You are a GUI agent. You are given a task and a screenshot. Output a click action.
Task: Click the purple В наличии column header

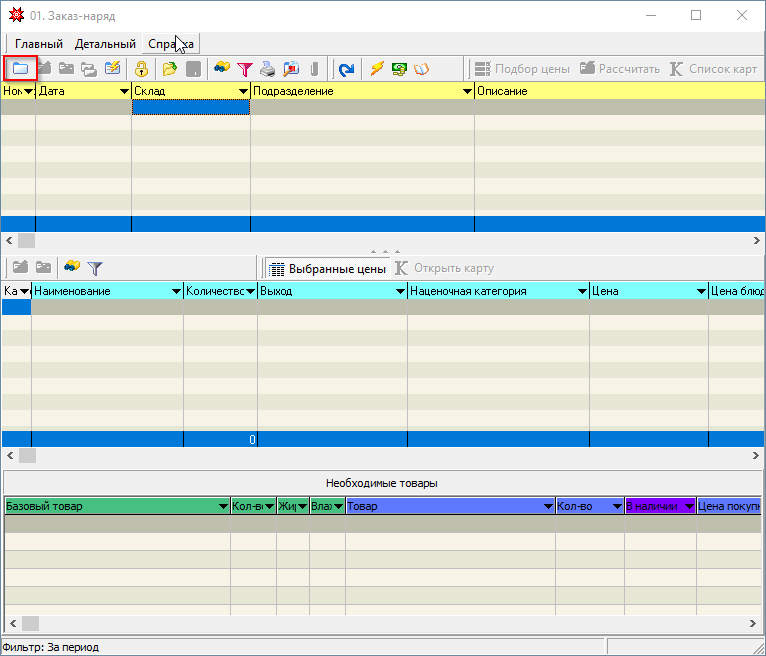click(x=654, y=507)
